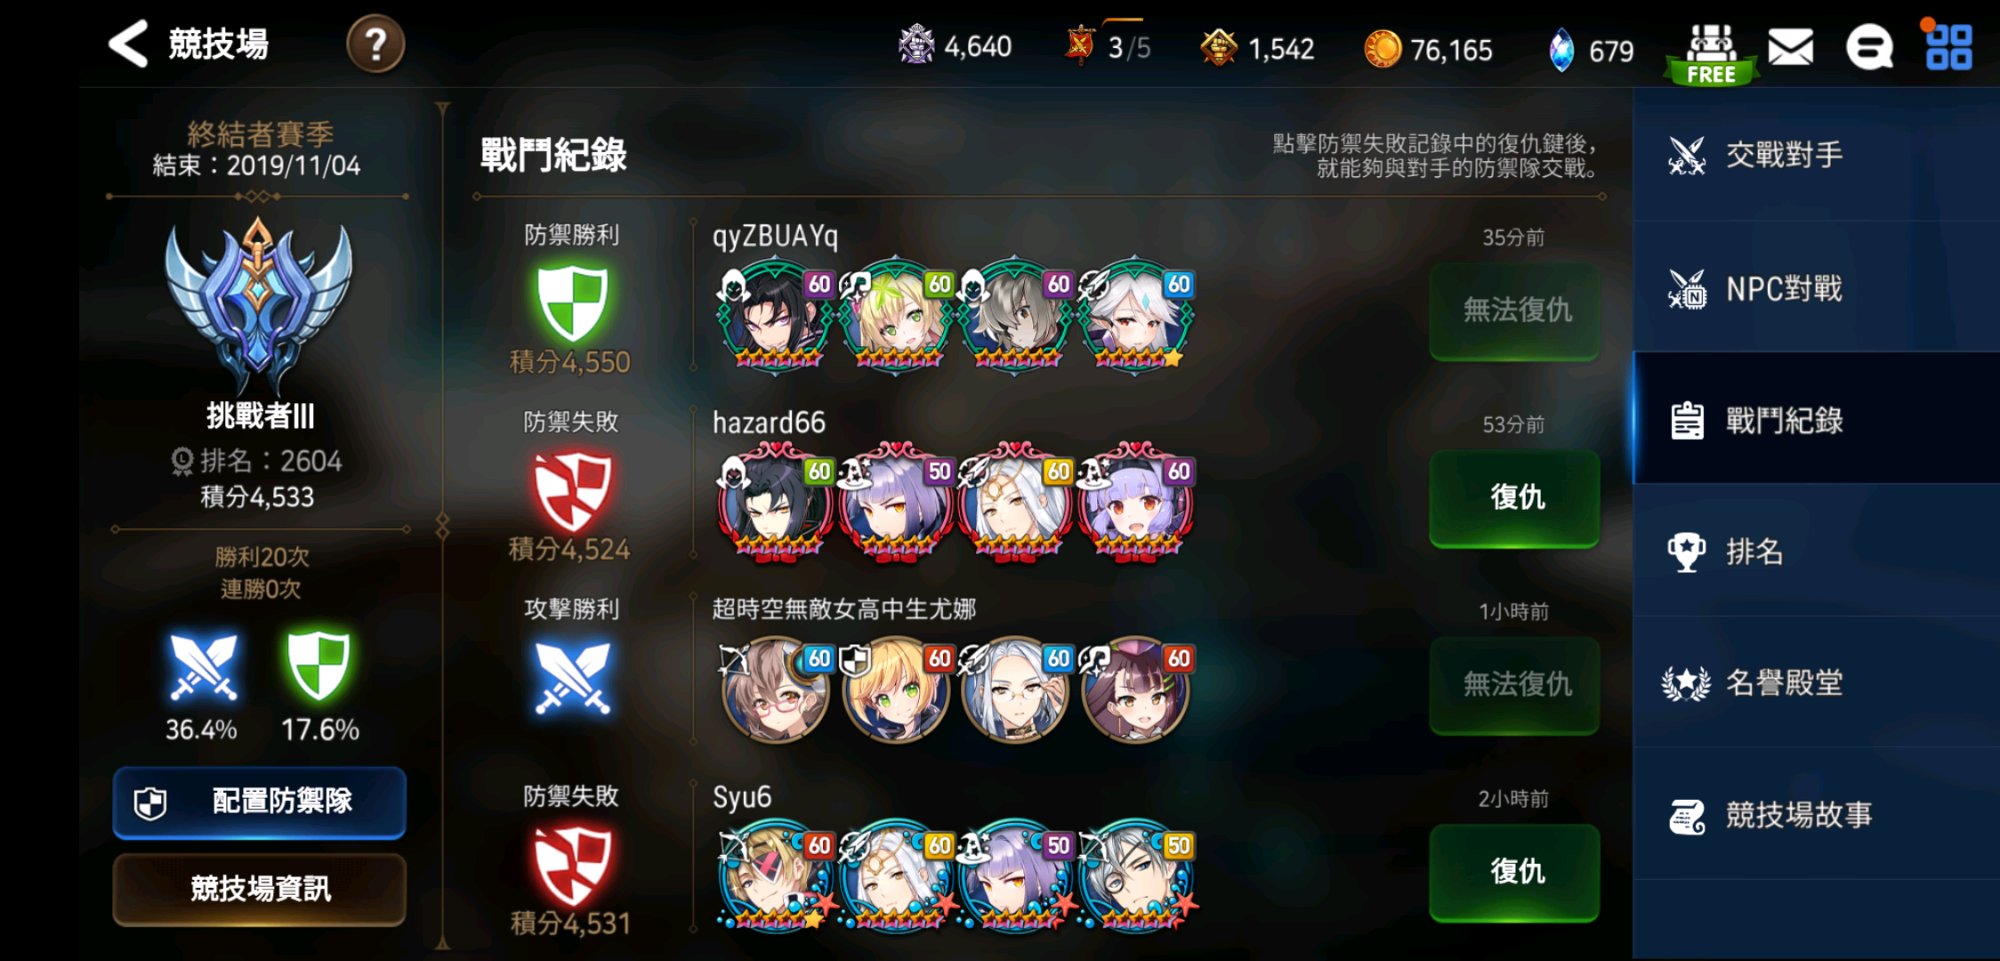Screen dimensions: 2000x961
Task: Tap the arena ticket 3/5 icon
Action: (x=1080, y=45)
